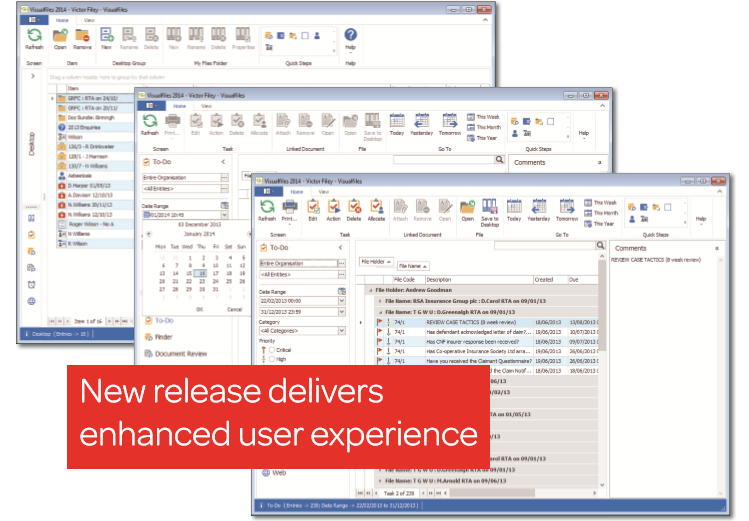Image resolution: width=749 pixels, height=521 pixels.
Task: Click ellipsis beside All Entities in front window
Action: pos(342,275)
